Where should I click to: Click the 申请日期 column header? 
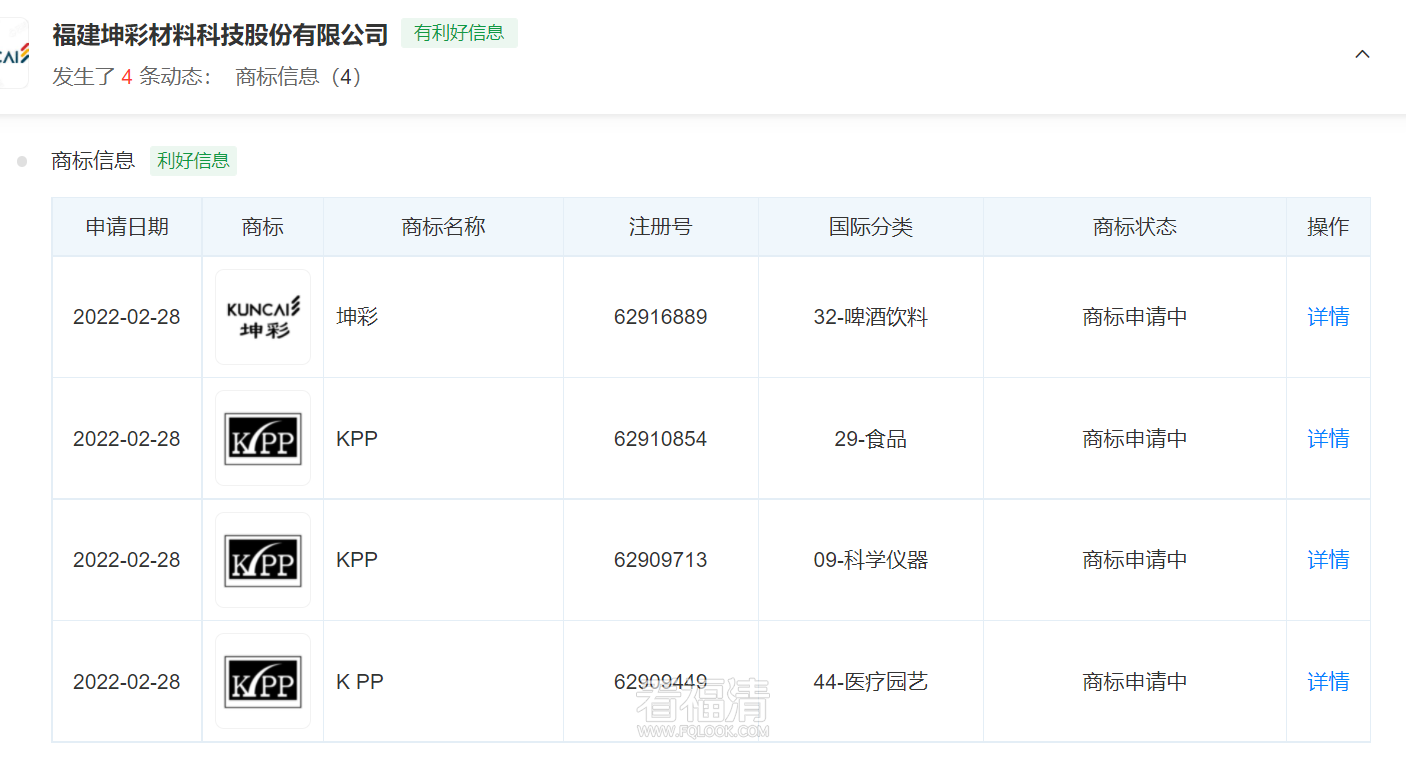[x=127, y=227]
